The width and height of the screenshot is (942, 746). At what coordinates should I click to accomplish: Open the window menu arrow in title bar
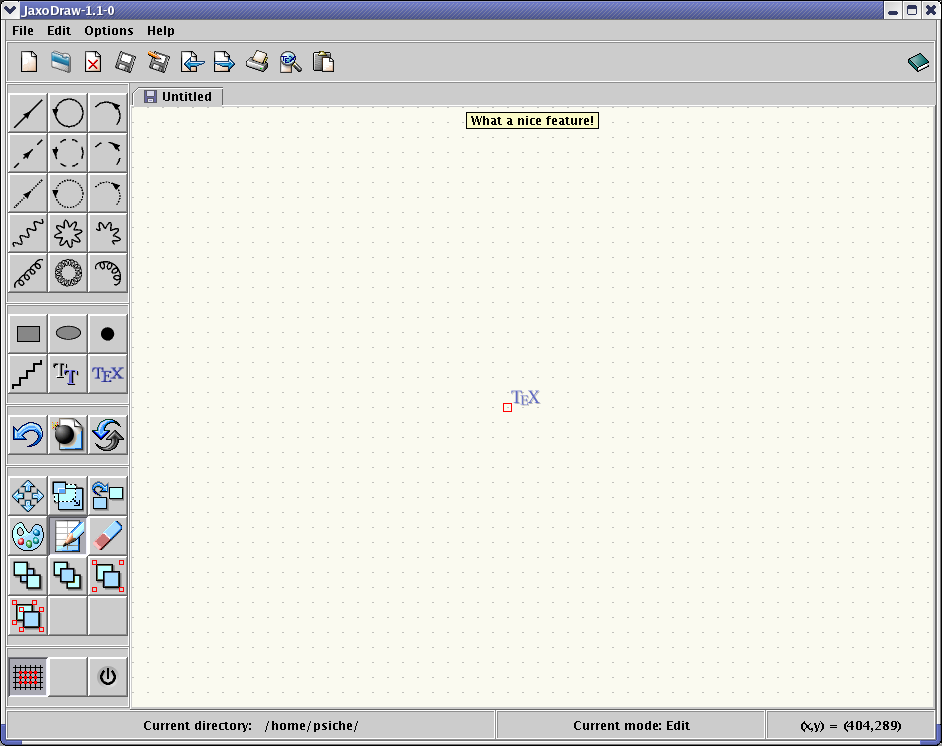coord(10,10)
